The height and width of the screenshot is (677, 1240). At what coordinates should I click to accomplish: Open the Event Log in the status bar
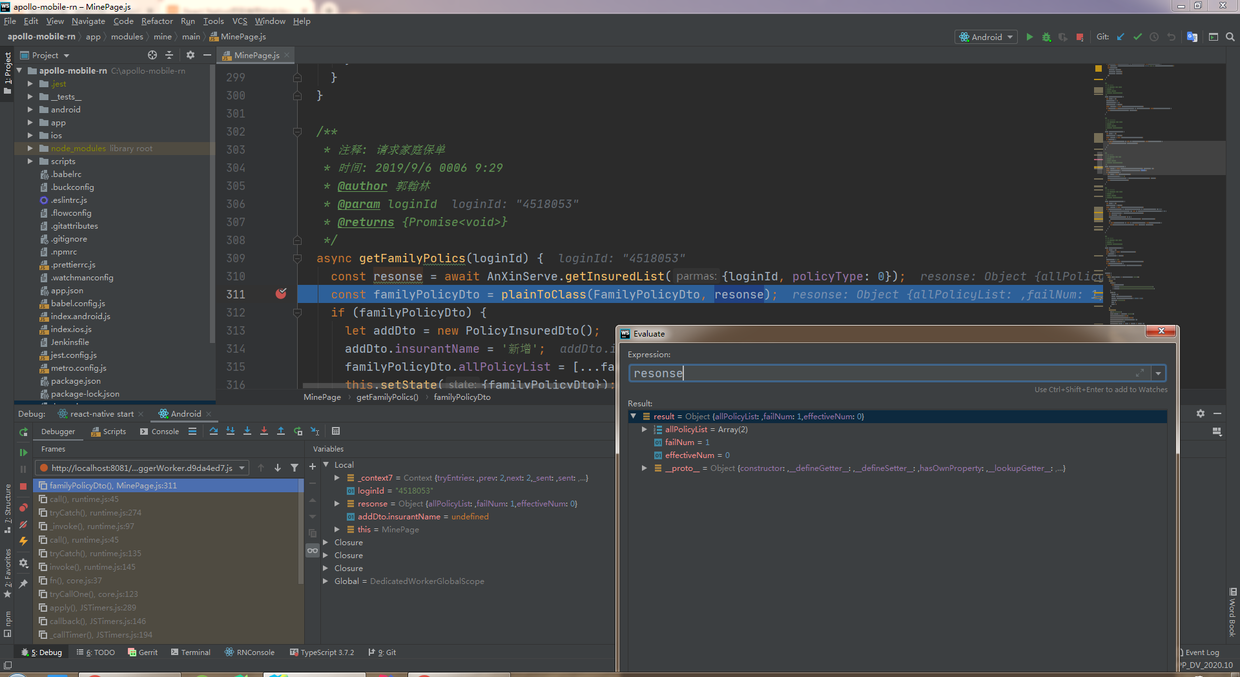click(x=1198, y=652)
